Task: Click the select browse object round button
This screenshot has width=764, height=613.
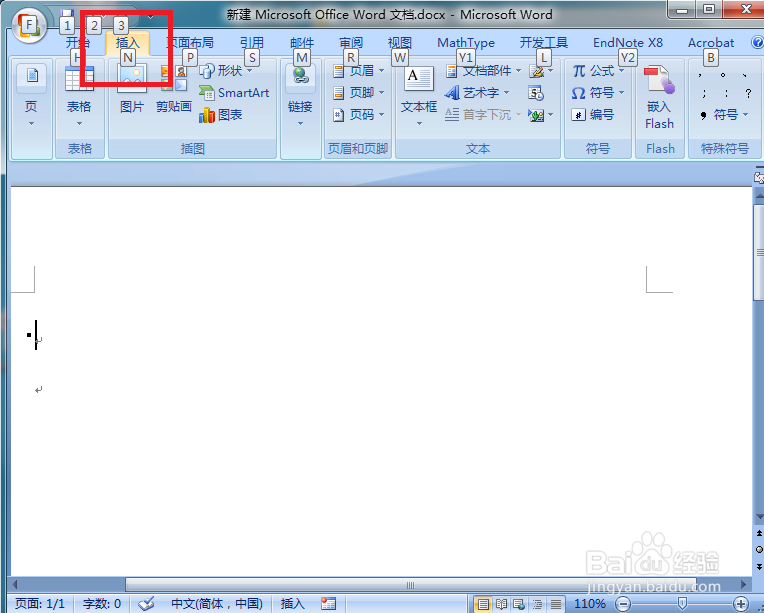Action: coord(759,549)
